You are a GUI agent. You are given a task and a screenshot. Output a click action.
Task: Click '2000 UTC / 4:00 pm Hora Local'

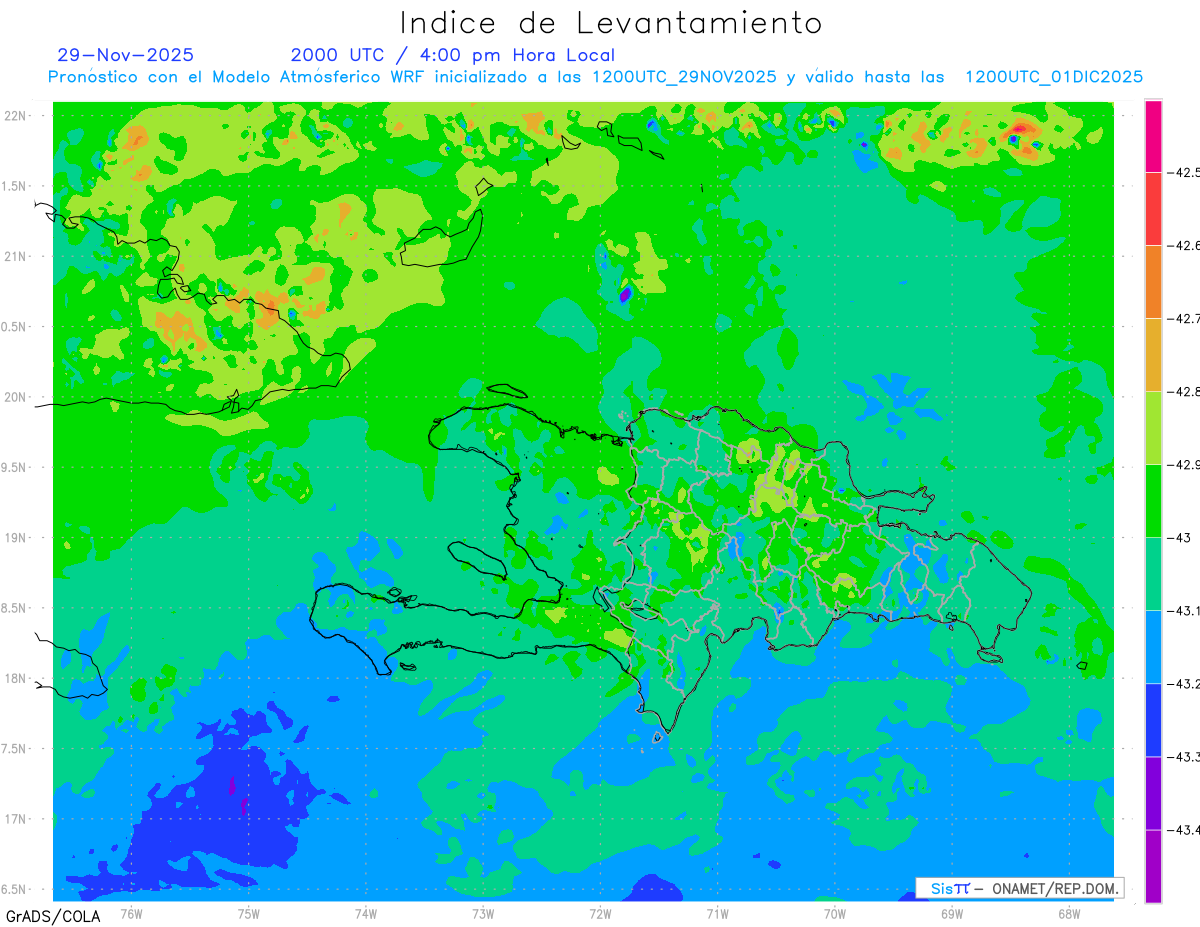pos(453,55)
